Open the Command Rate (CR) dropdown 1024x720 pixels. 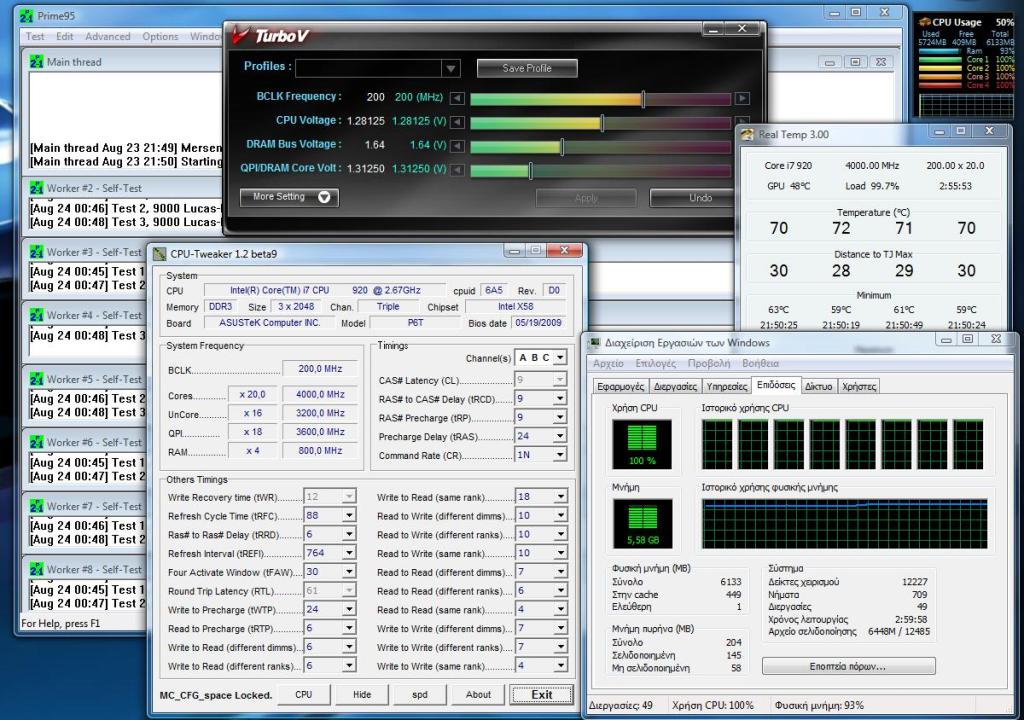click(x=560, y=454)
